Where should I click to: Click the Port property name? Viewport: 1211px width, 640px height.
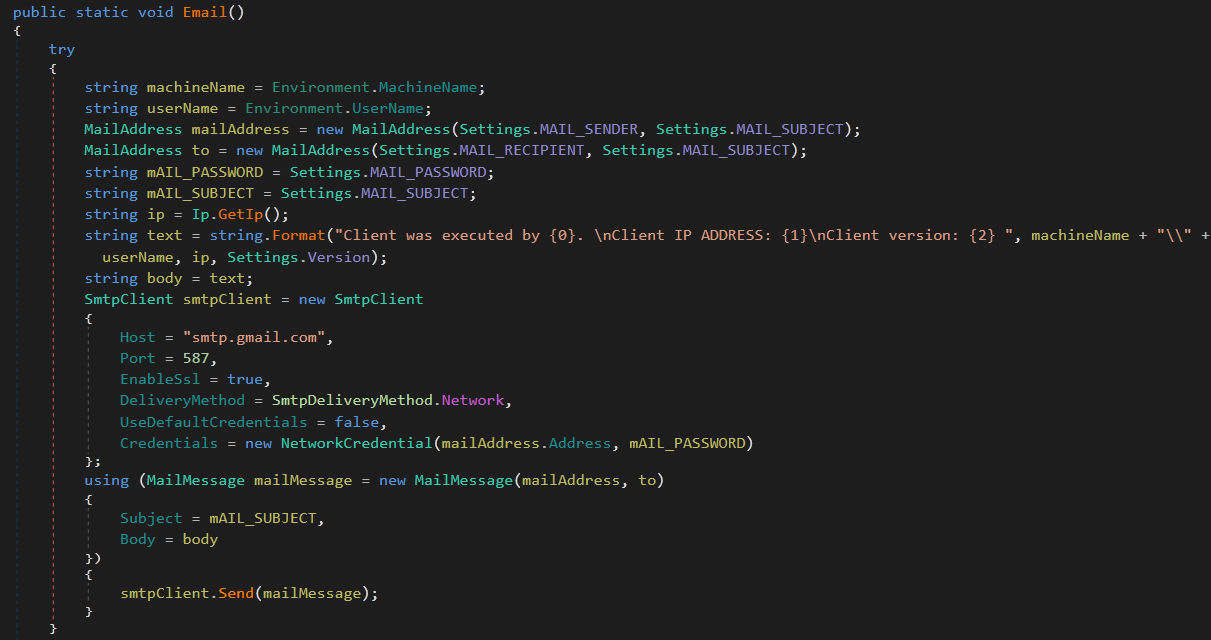(x=138, y=358)
